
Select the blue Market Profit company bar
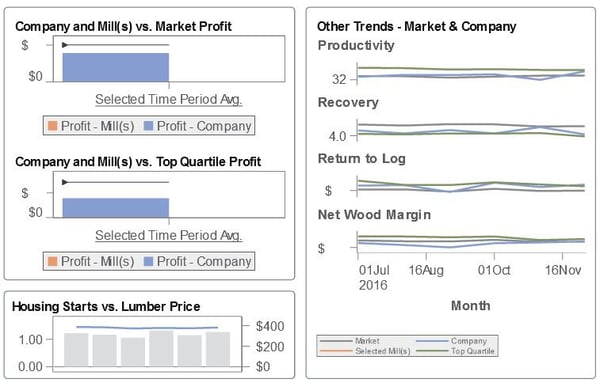(116, 67)
